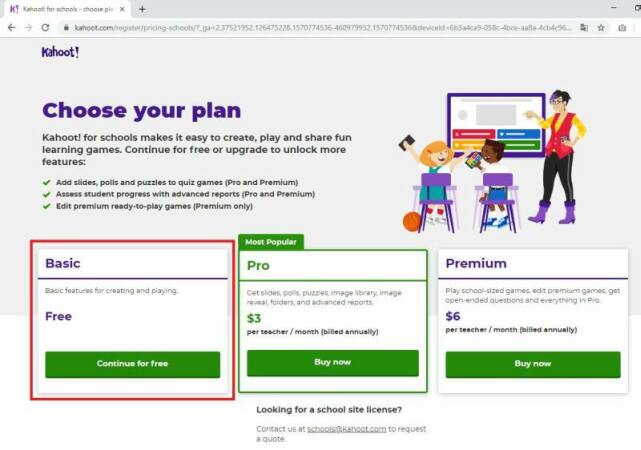
Task: Click the Kahoot! logo
Action: (x=61, y=52)
